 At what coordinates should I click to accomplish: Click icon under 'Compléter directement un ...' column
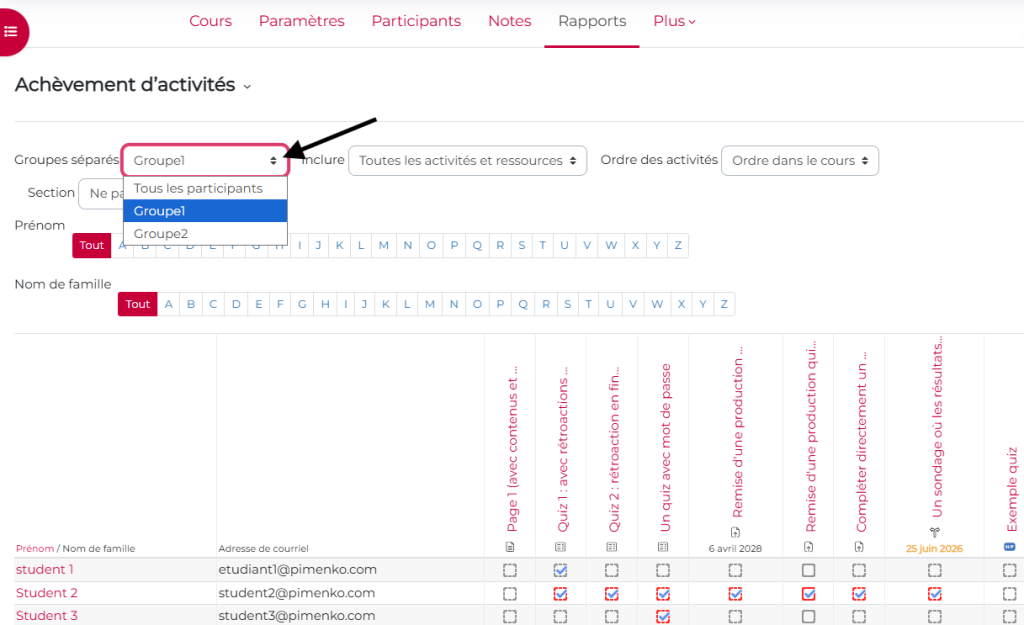(x=859, y=547)
